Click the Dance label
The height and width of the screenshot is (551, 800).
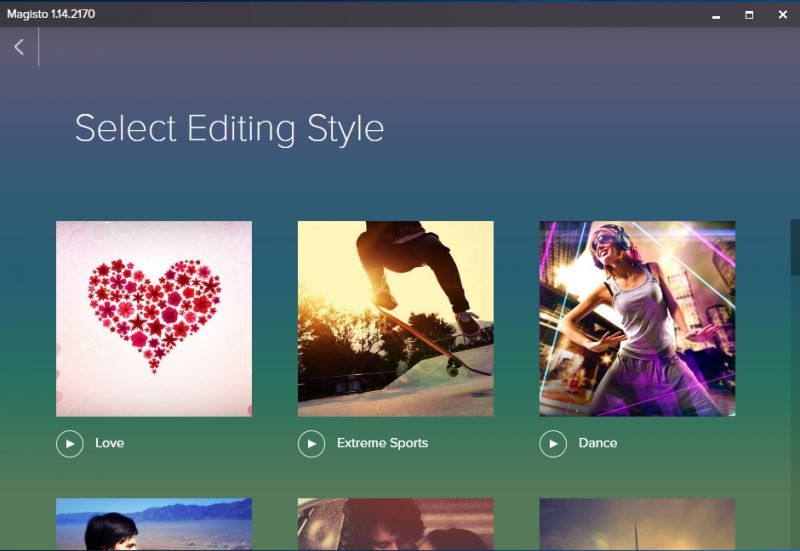click(x=597, y=443)
